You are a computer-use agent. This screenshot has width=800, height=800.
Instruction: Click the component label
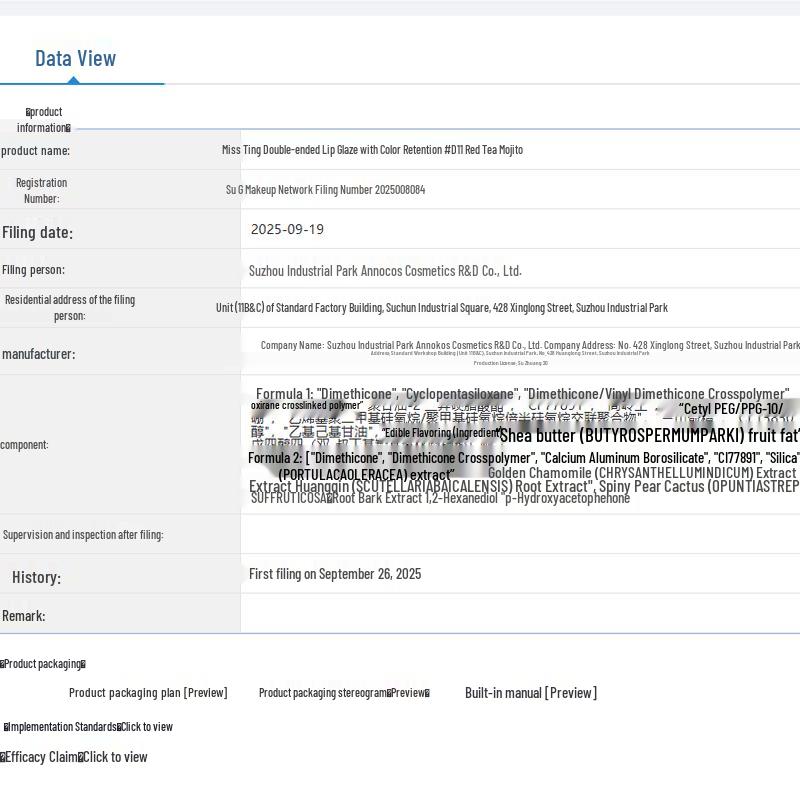pyautogui.click(x=24, y=445)
